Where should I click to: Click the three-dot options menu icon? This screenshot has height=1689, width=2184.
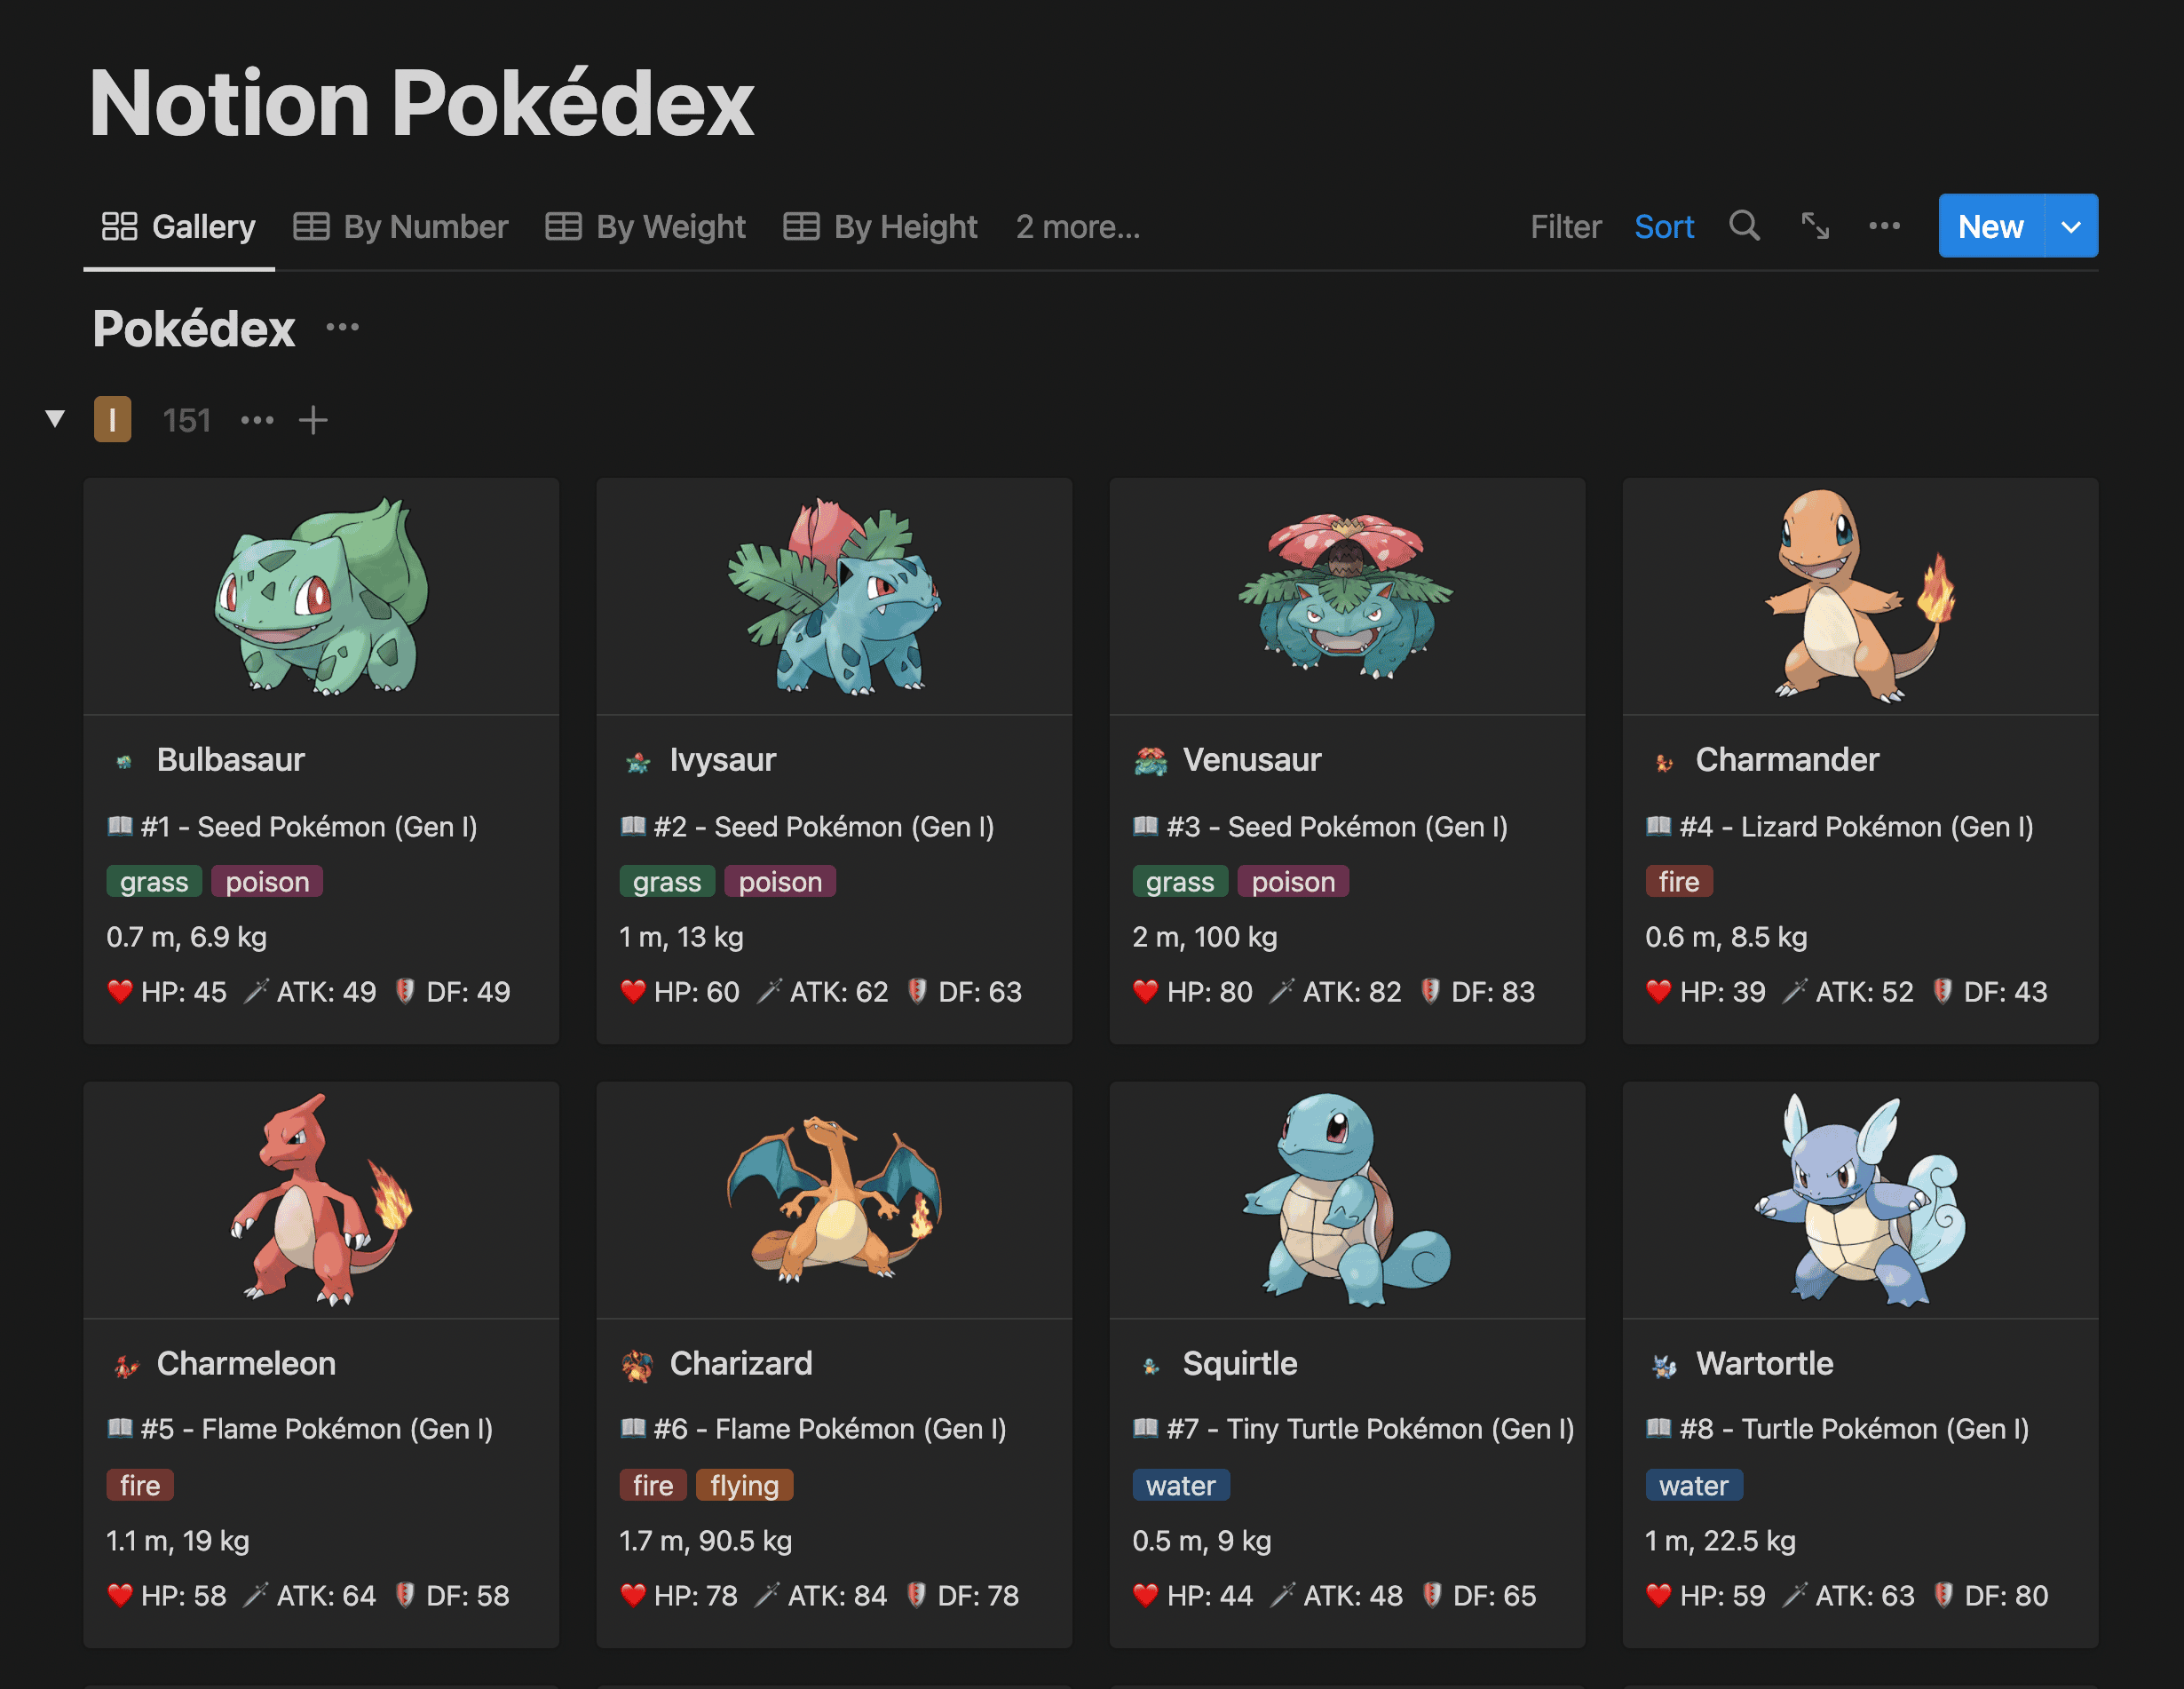(1885, 225)
